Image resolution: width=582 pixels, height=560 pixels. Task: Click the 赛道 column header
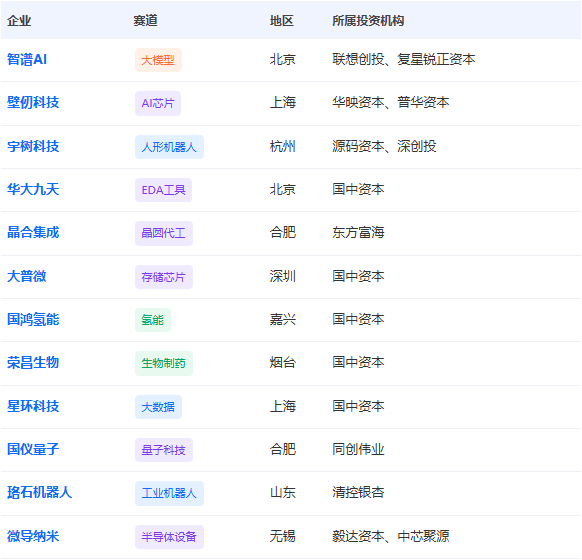(x=146, y=20)
